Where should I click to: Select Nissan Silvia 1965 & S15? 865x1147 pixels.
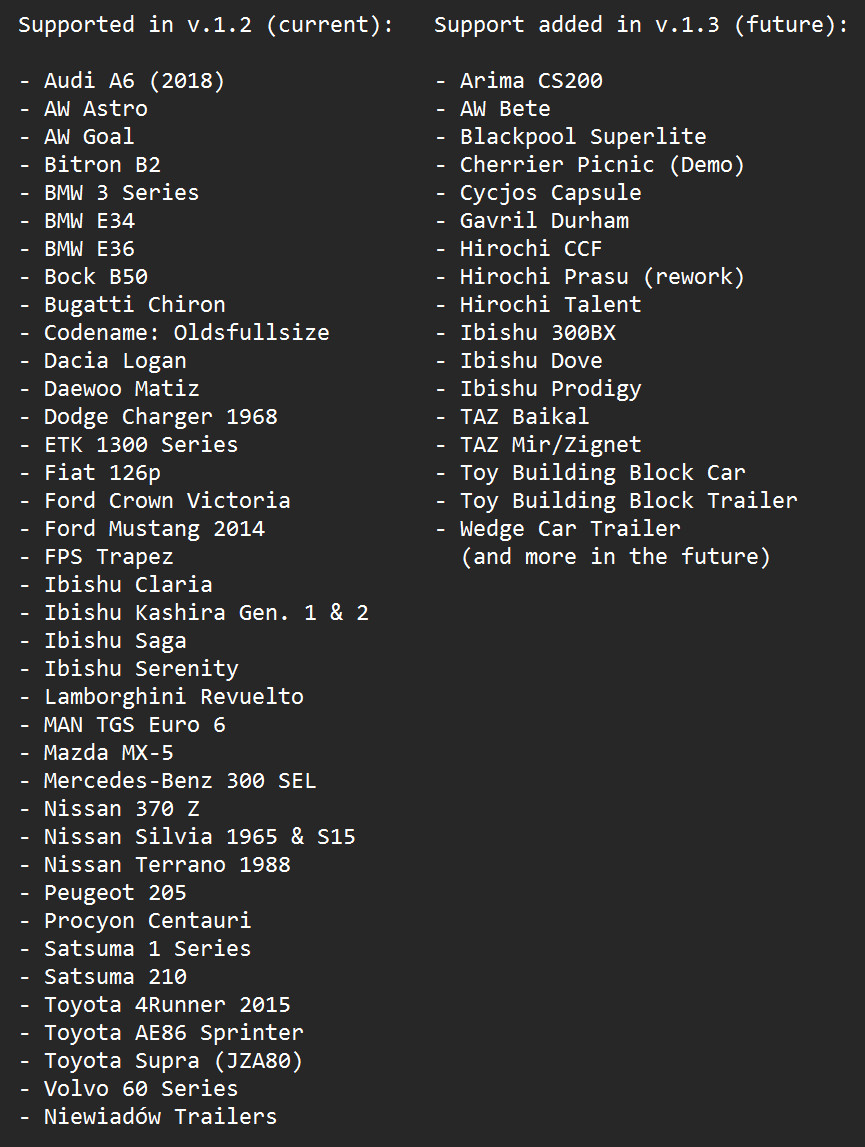click(x=200, y=836)
